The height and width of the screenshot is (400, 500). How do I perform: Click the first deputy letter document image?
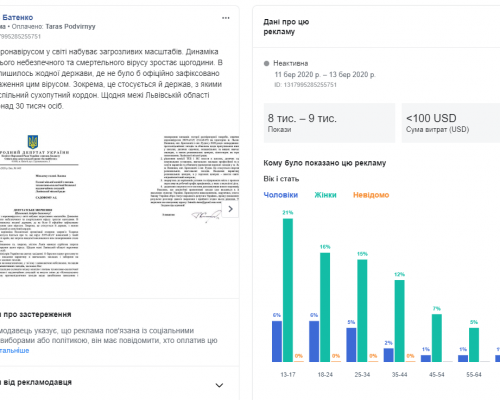tap(39, 206)
